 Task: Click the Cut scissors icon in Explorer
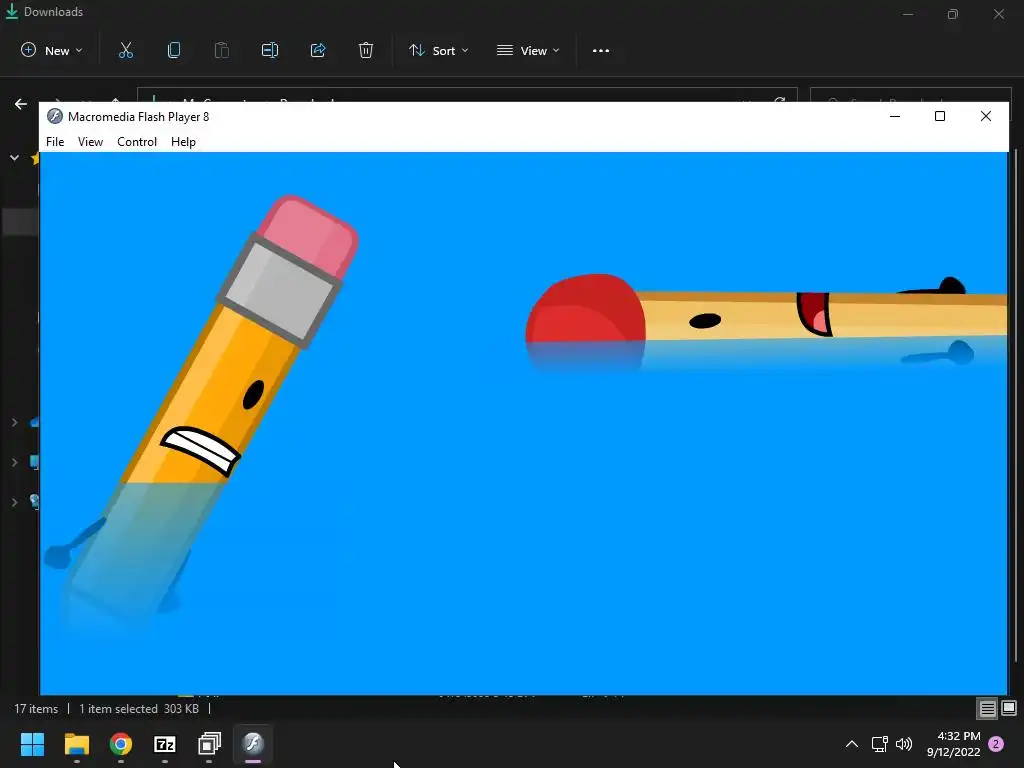pos(125,50)
